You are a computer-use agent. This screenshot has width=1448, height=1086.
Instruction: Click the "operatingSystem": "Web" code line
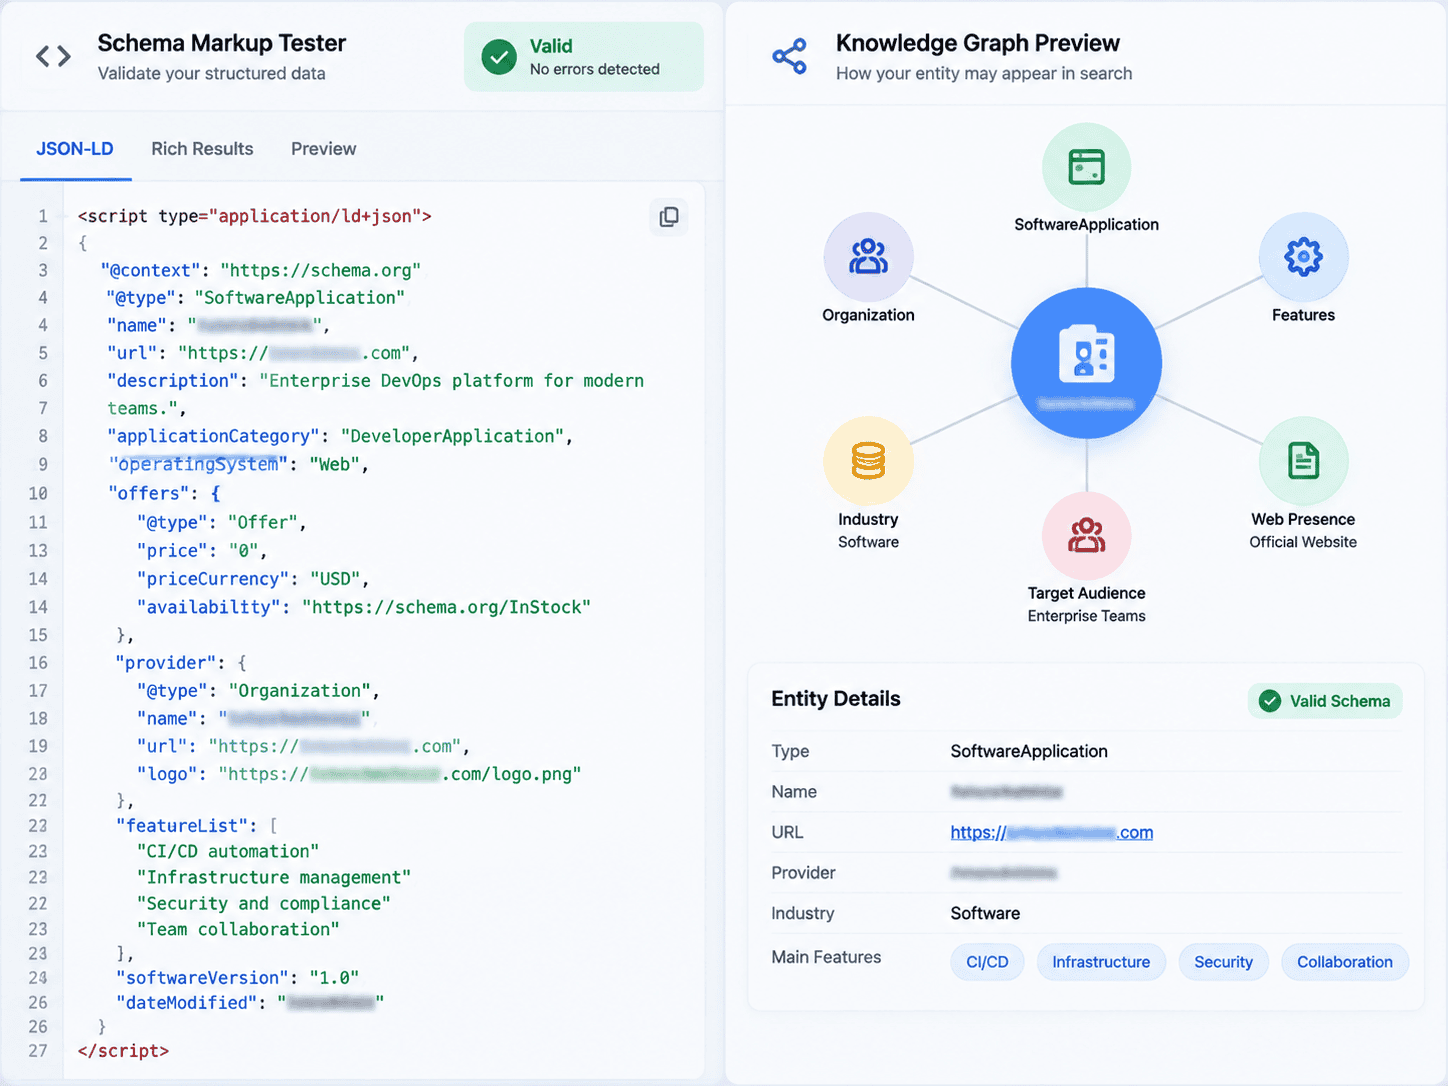238,464
